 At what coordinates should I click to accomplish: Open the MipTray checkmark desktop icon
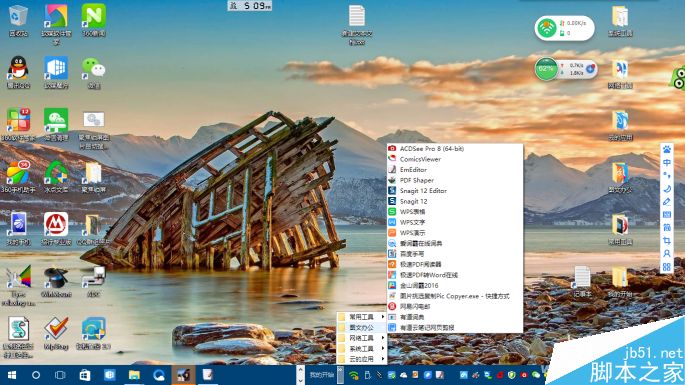(x=56, y=333)
